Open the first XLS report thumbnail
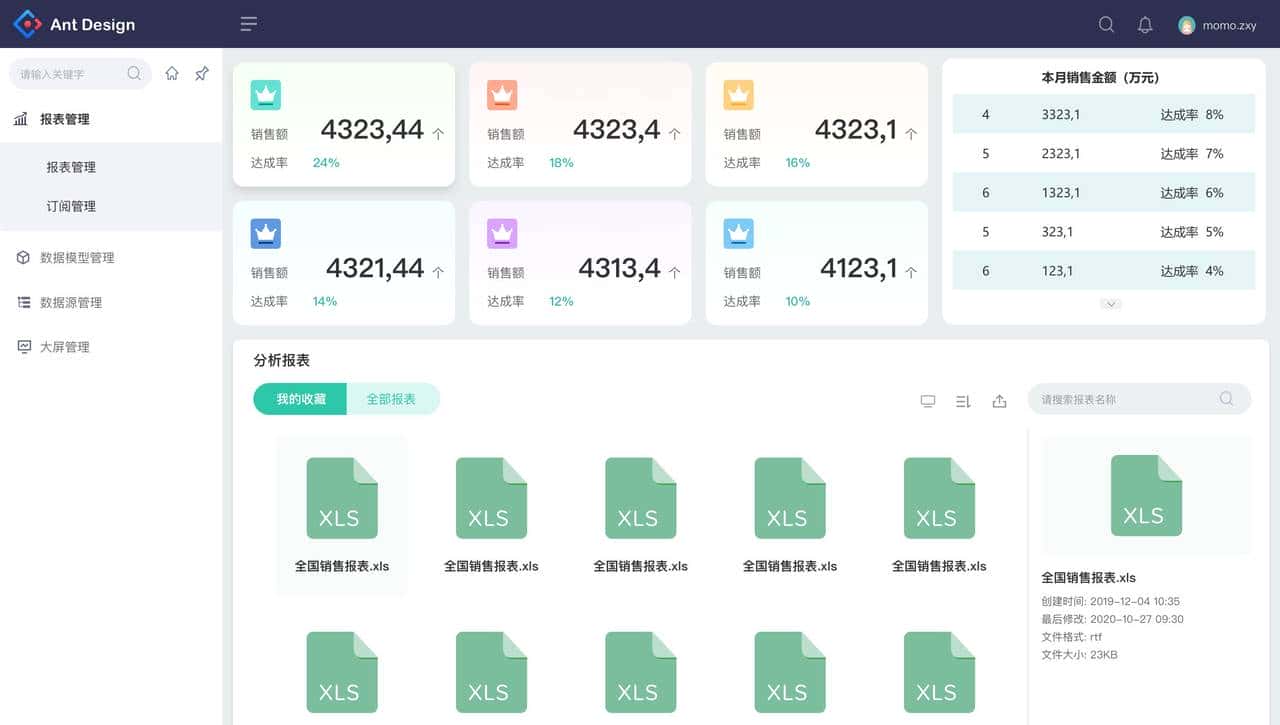 [342, 497]
